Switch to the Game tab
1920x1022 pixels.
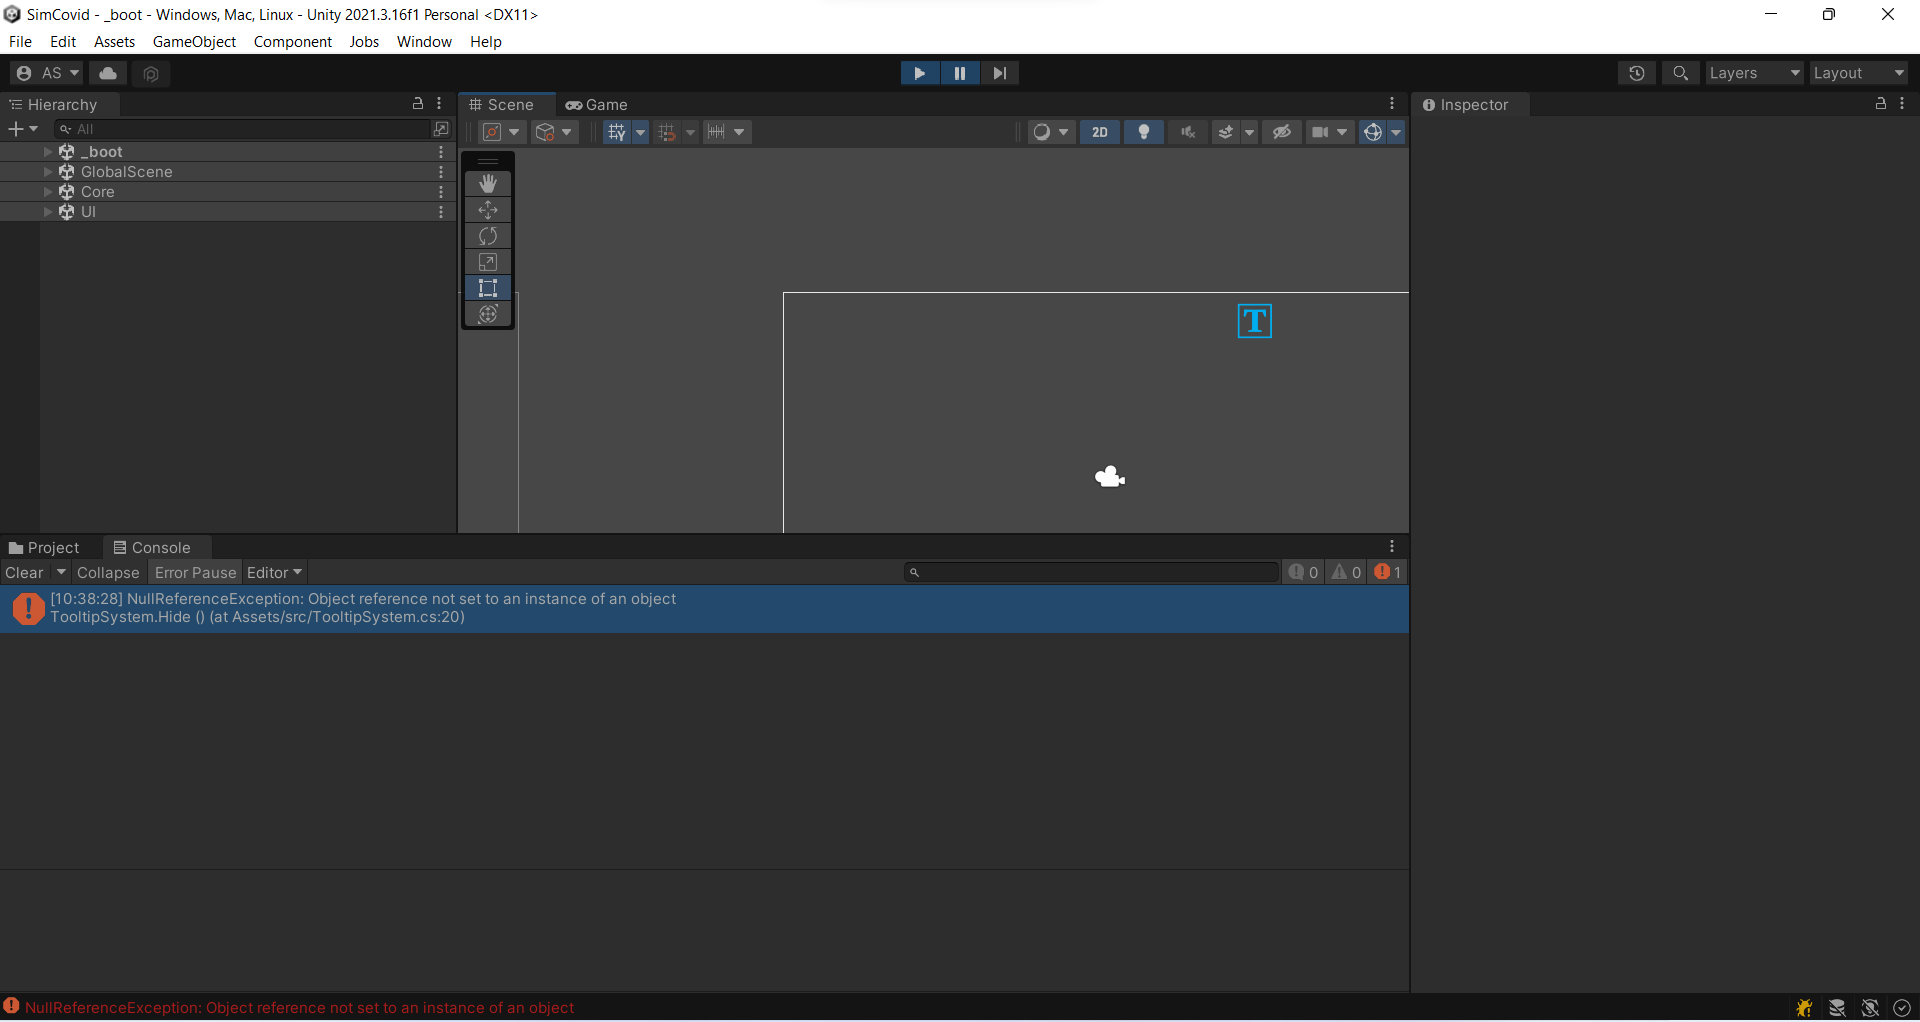pyautogui.click(x=597, y=104)
